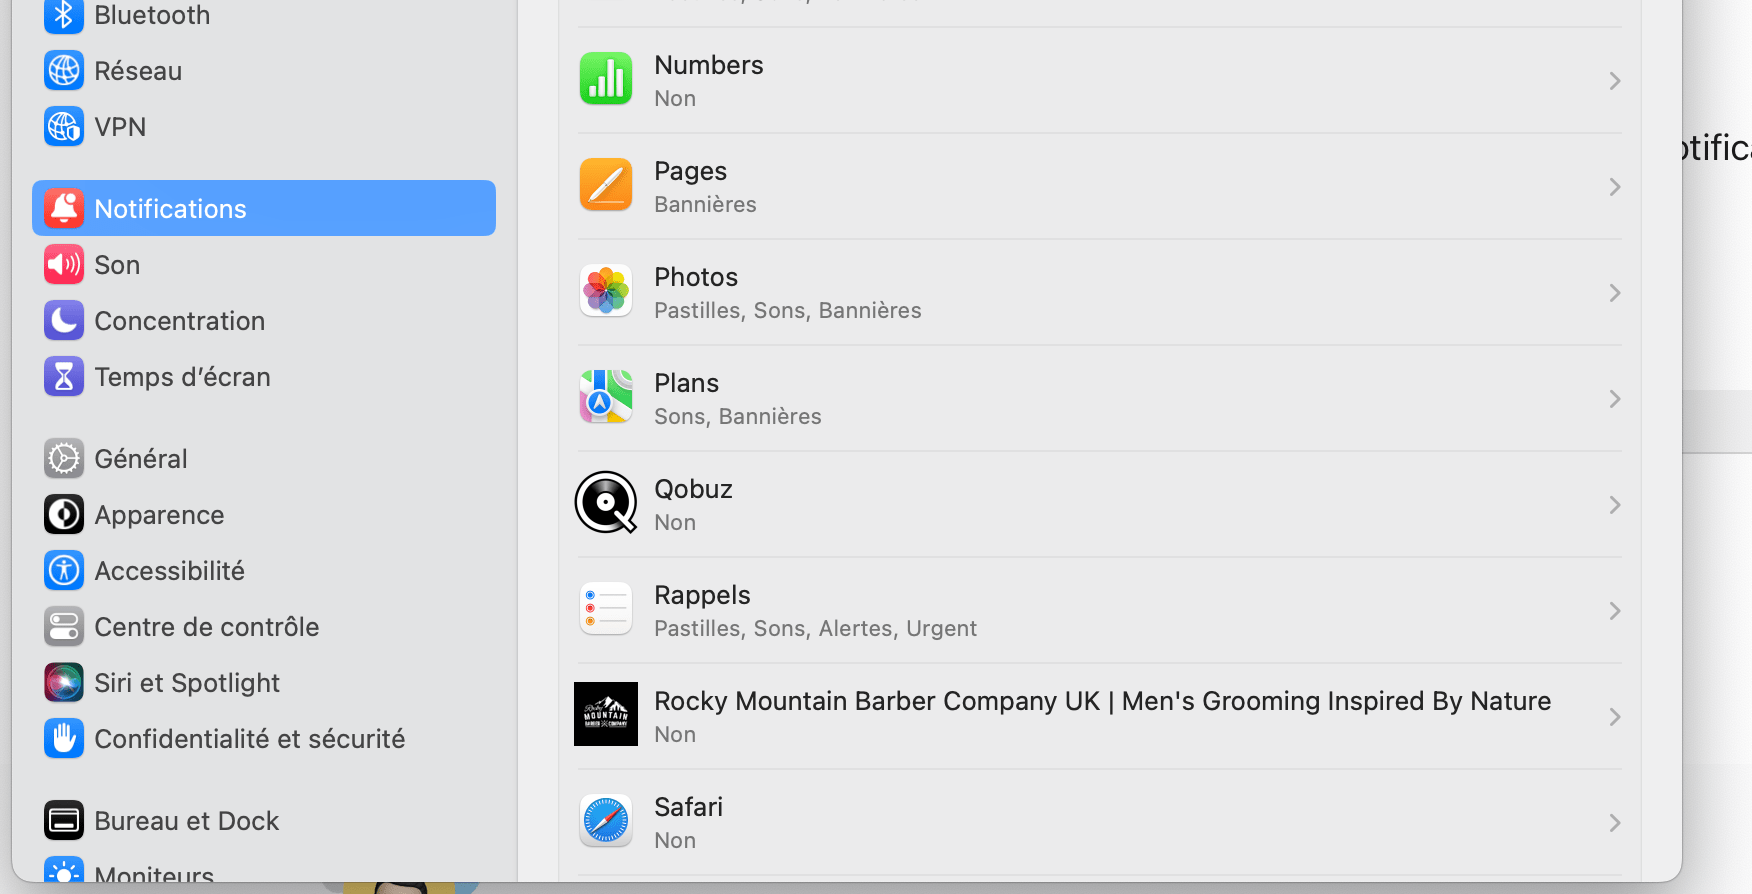Image resolution: width=1752 pixels, height=894 pixels.
Task: Select the highlighted Notifications sidebar item
Action: pos(264,208)
